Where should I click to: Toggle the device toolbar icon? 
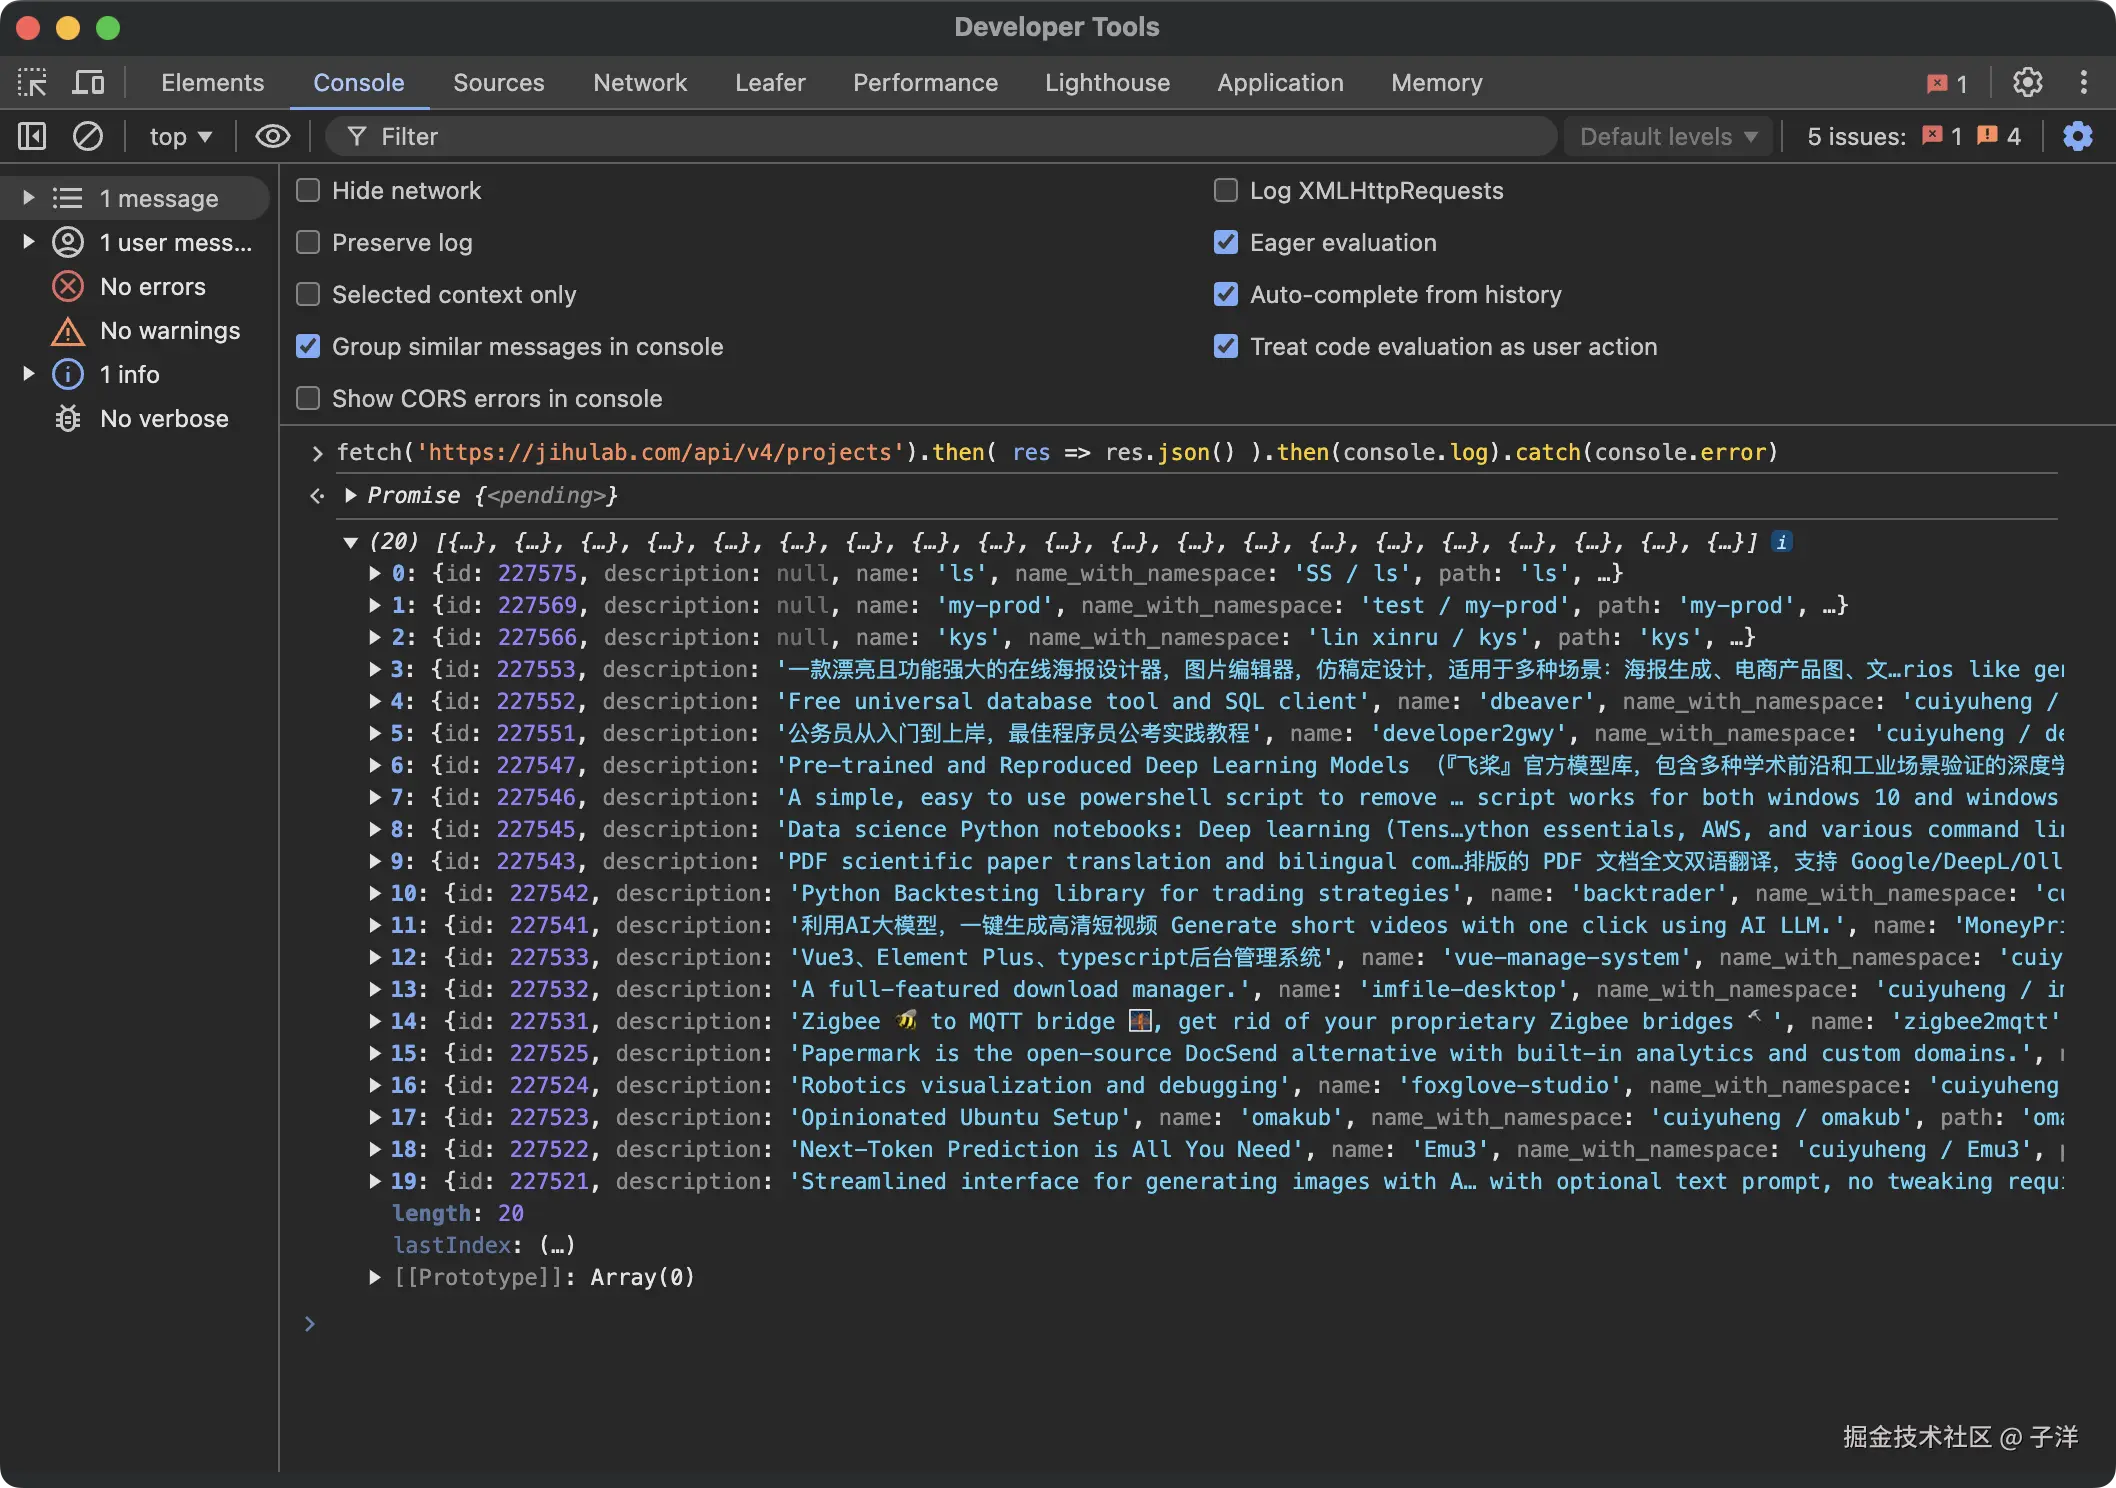click(88, 82)
